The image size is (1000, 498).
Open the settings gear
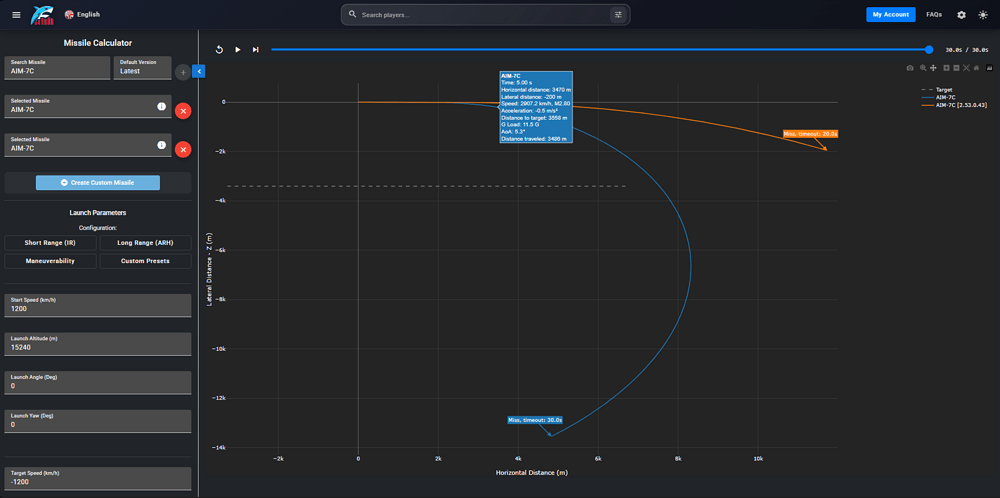(961, 15)
